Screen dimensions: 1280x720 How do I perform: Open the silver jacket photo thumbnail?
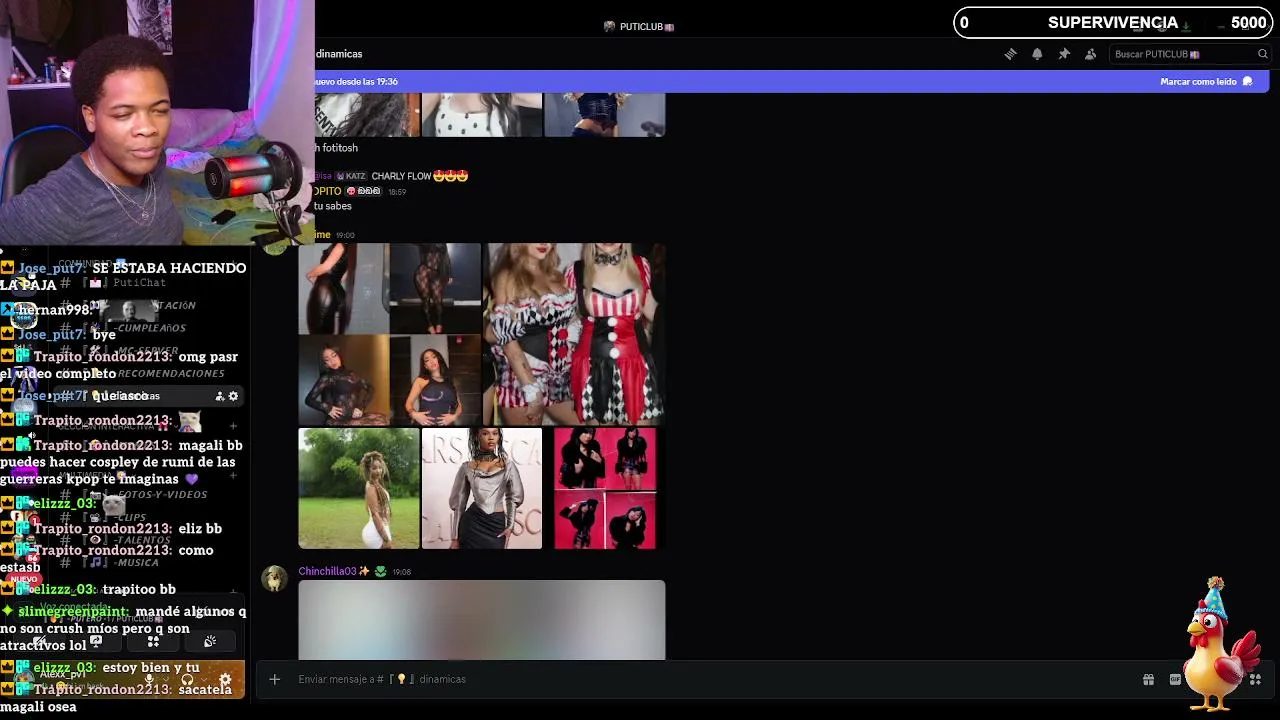click(x=482, y=488)
